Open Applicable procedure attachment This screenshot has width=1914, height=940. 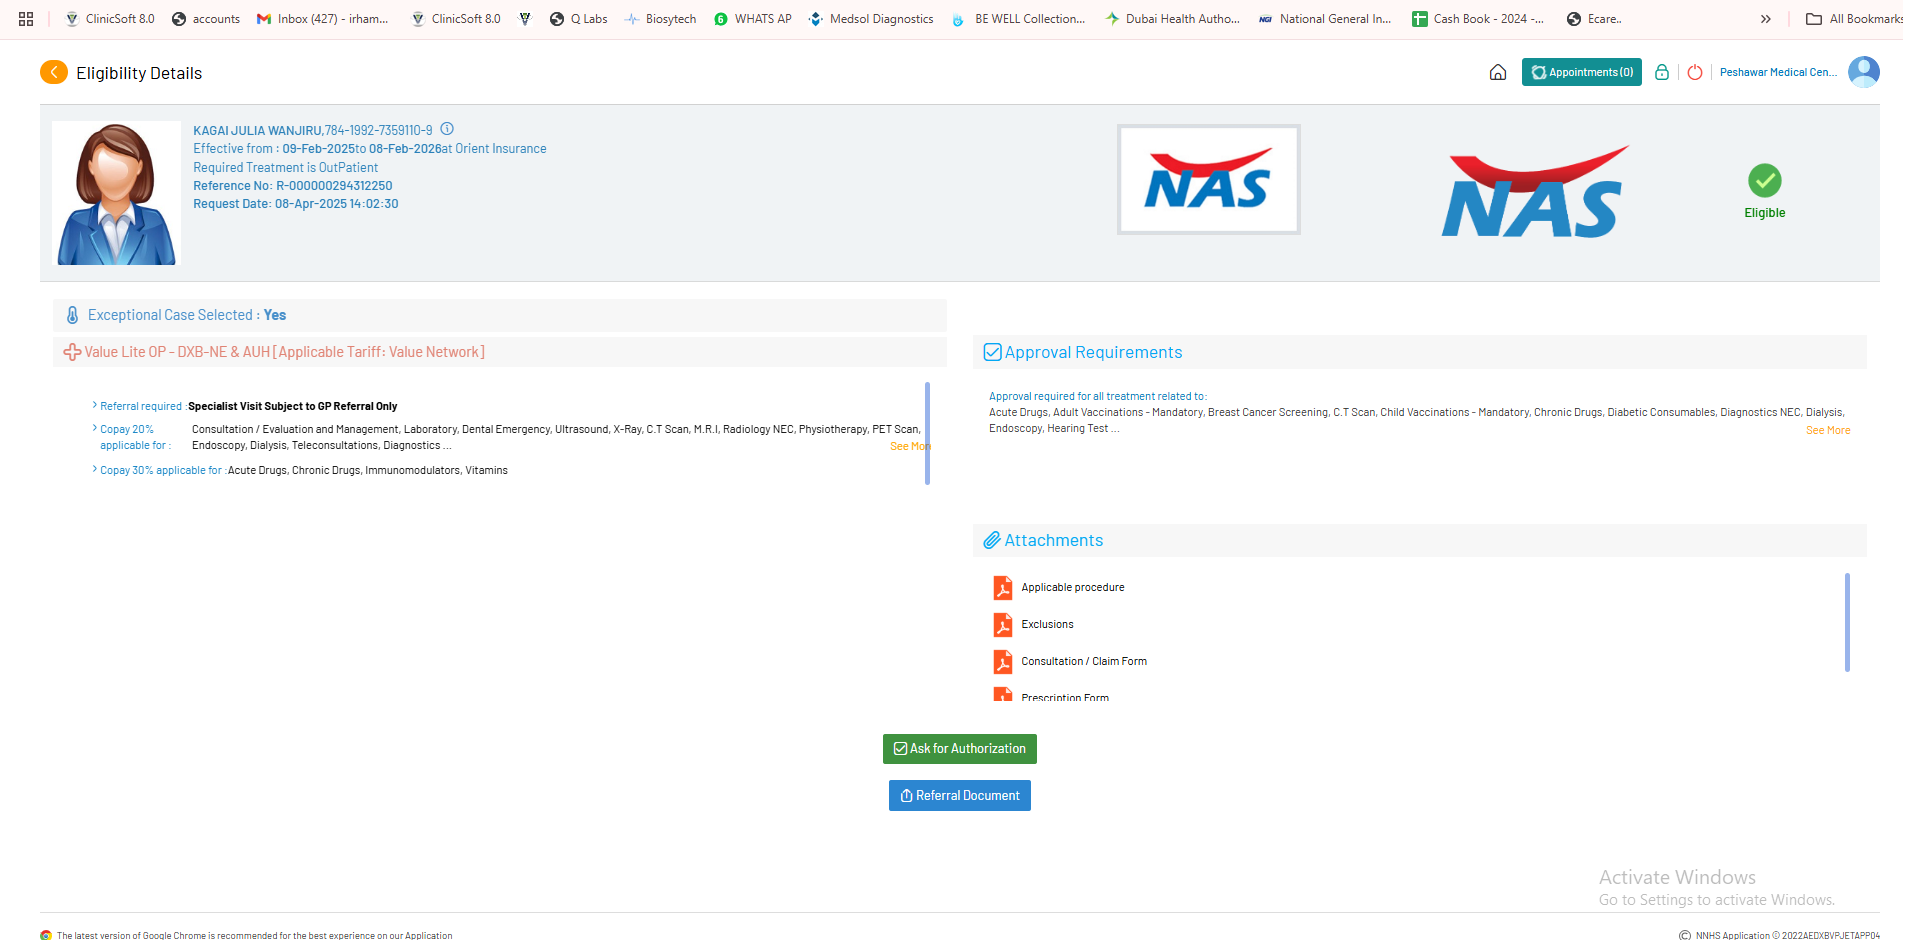[x=1073, y=588]
